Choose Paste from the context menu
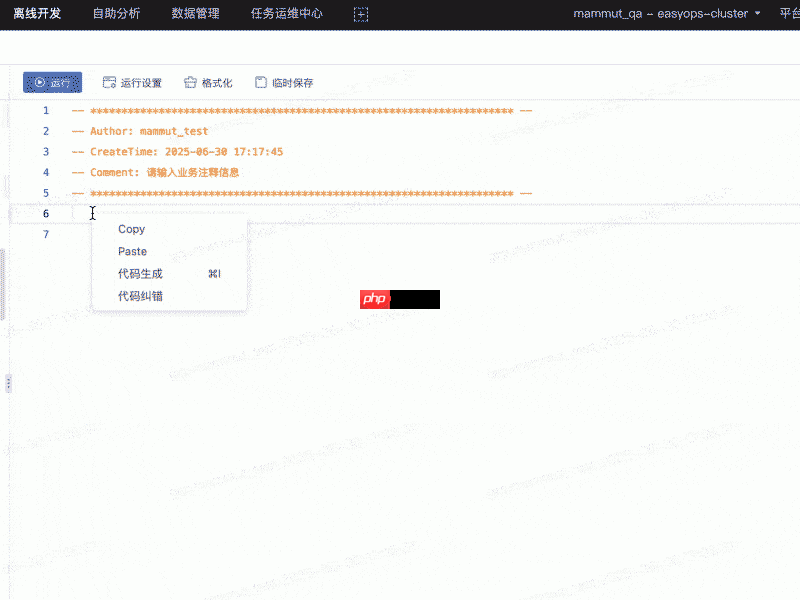 click(x=132, y=251)
